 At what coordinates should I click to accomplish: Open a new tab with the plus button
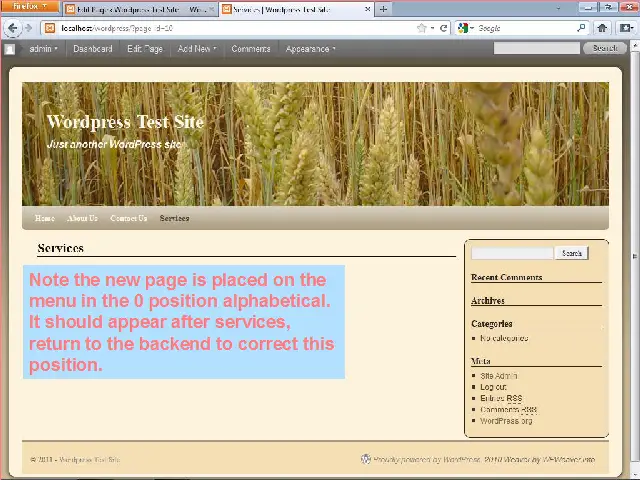coord(383,9)
